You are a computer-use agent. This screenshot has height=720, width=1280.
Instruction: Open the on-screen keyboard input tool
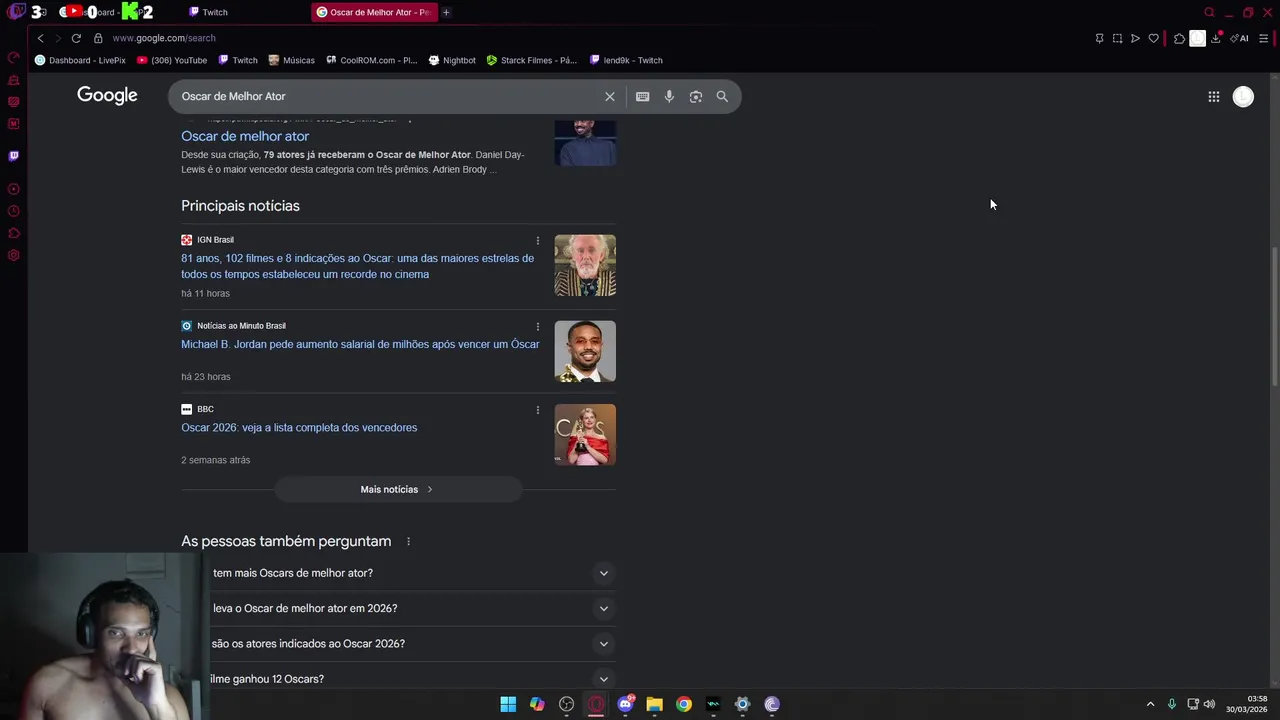click(642, 96)
